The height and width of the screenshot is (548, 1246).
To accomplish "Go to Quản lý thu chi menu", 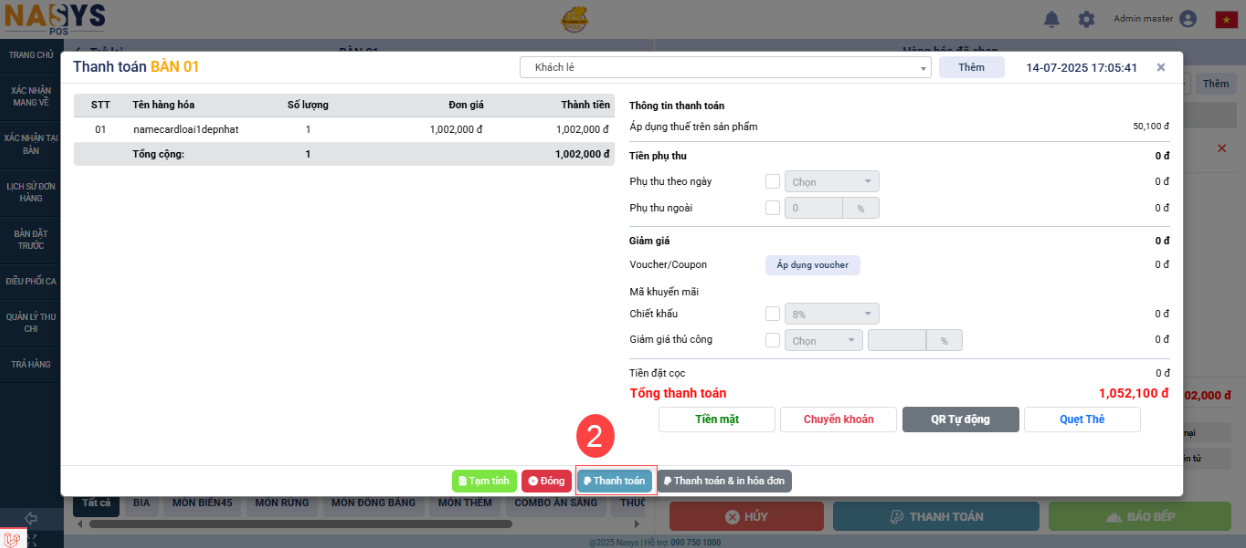I will click(31, 322).
